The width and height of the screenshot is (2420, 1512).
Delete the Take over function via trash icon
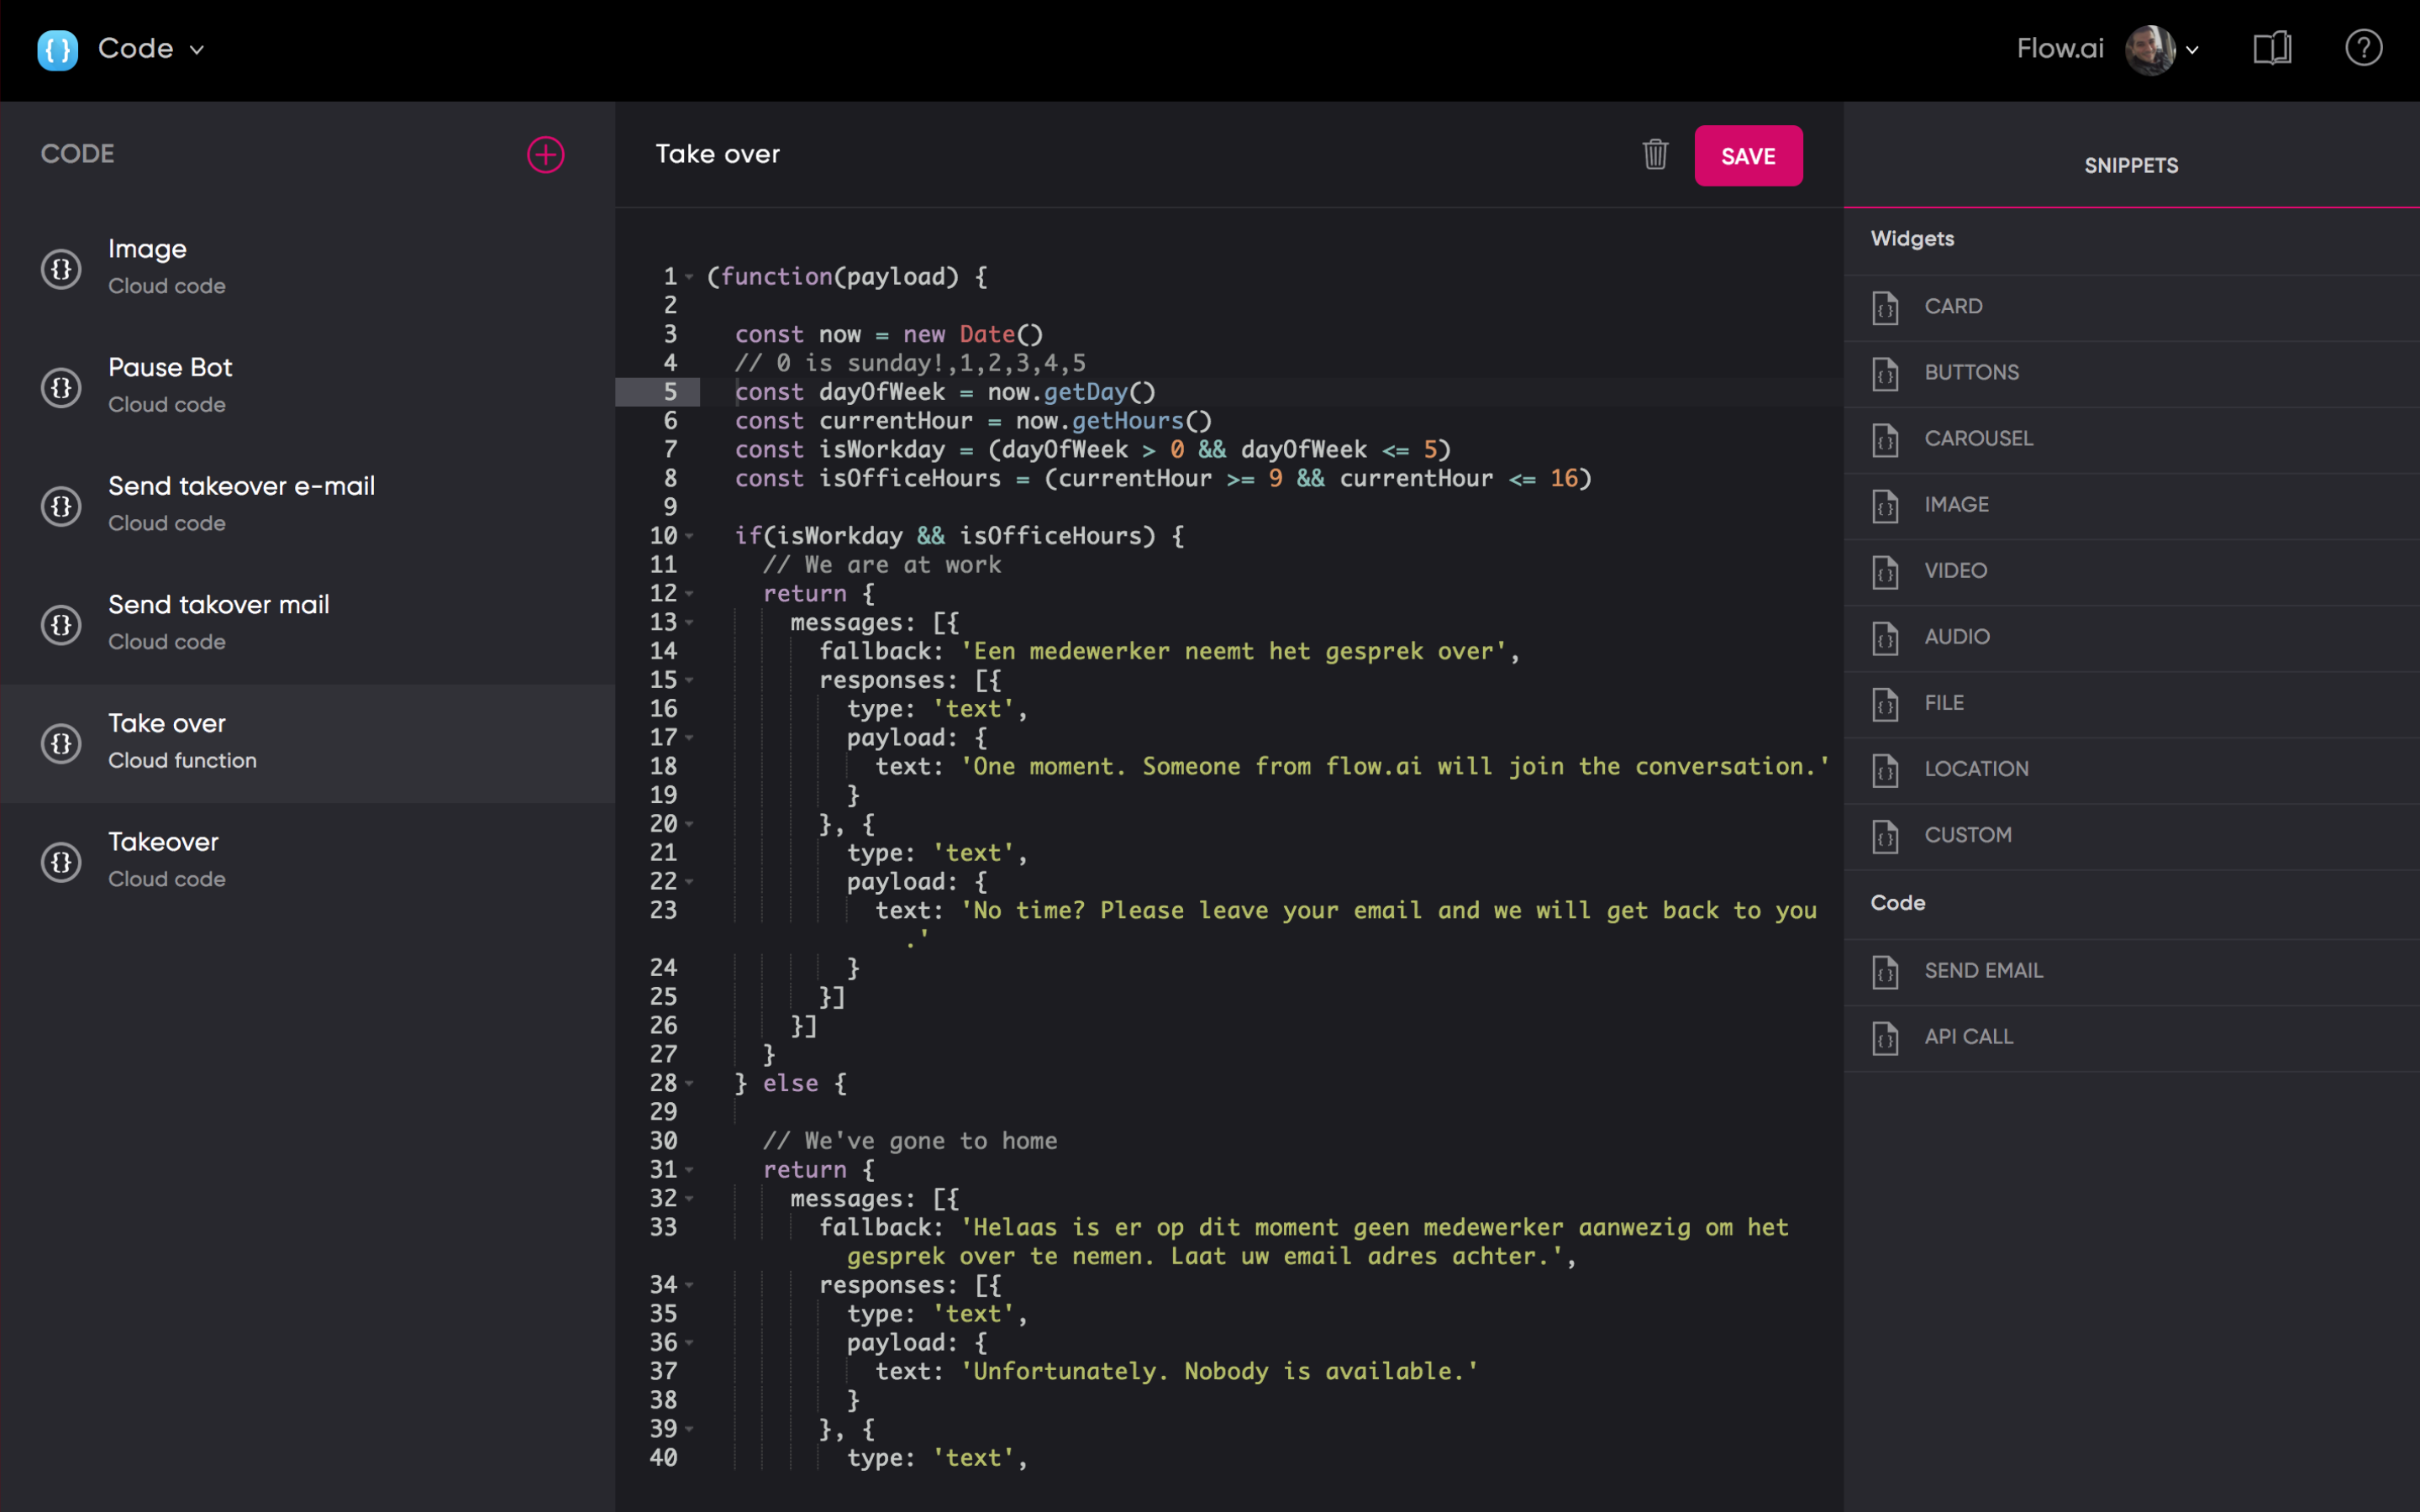(1654, 154)
